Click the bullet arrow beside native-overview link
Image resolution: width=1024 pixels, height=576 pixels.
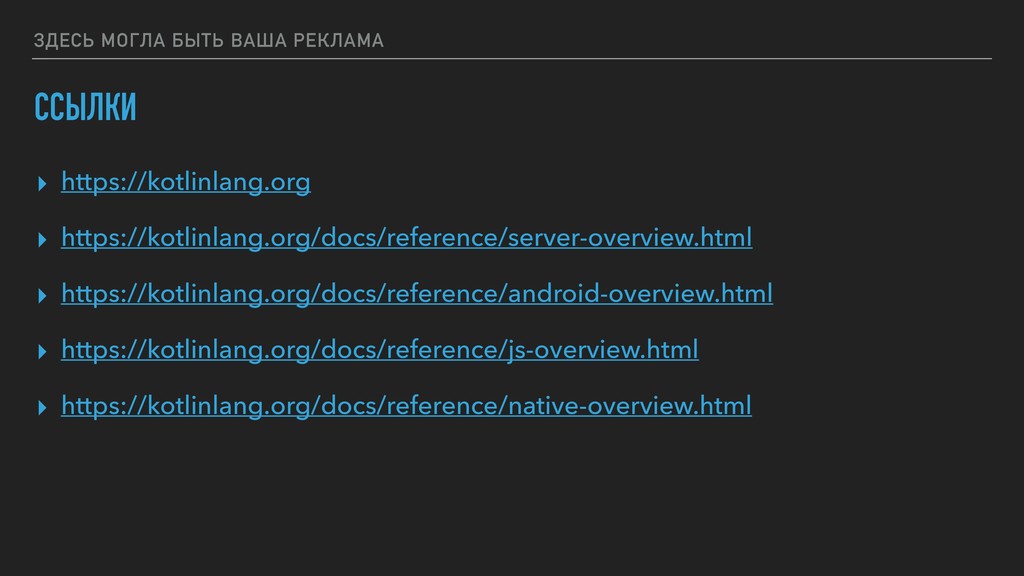(x=40, y=408)
